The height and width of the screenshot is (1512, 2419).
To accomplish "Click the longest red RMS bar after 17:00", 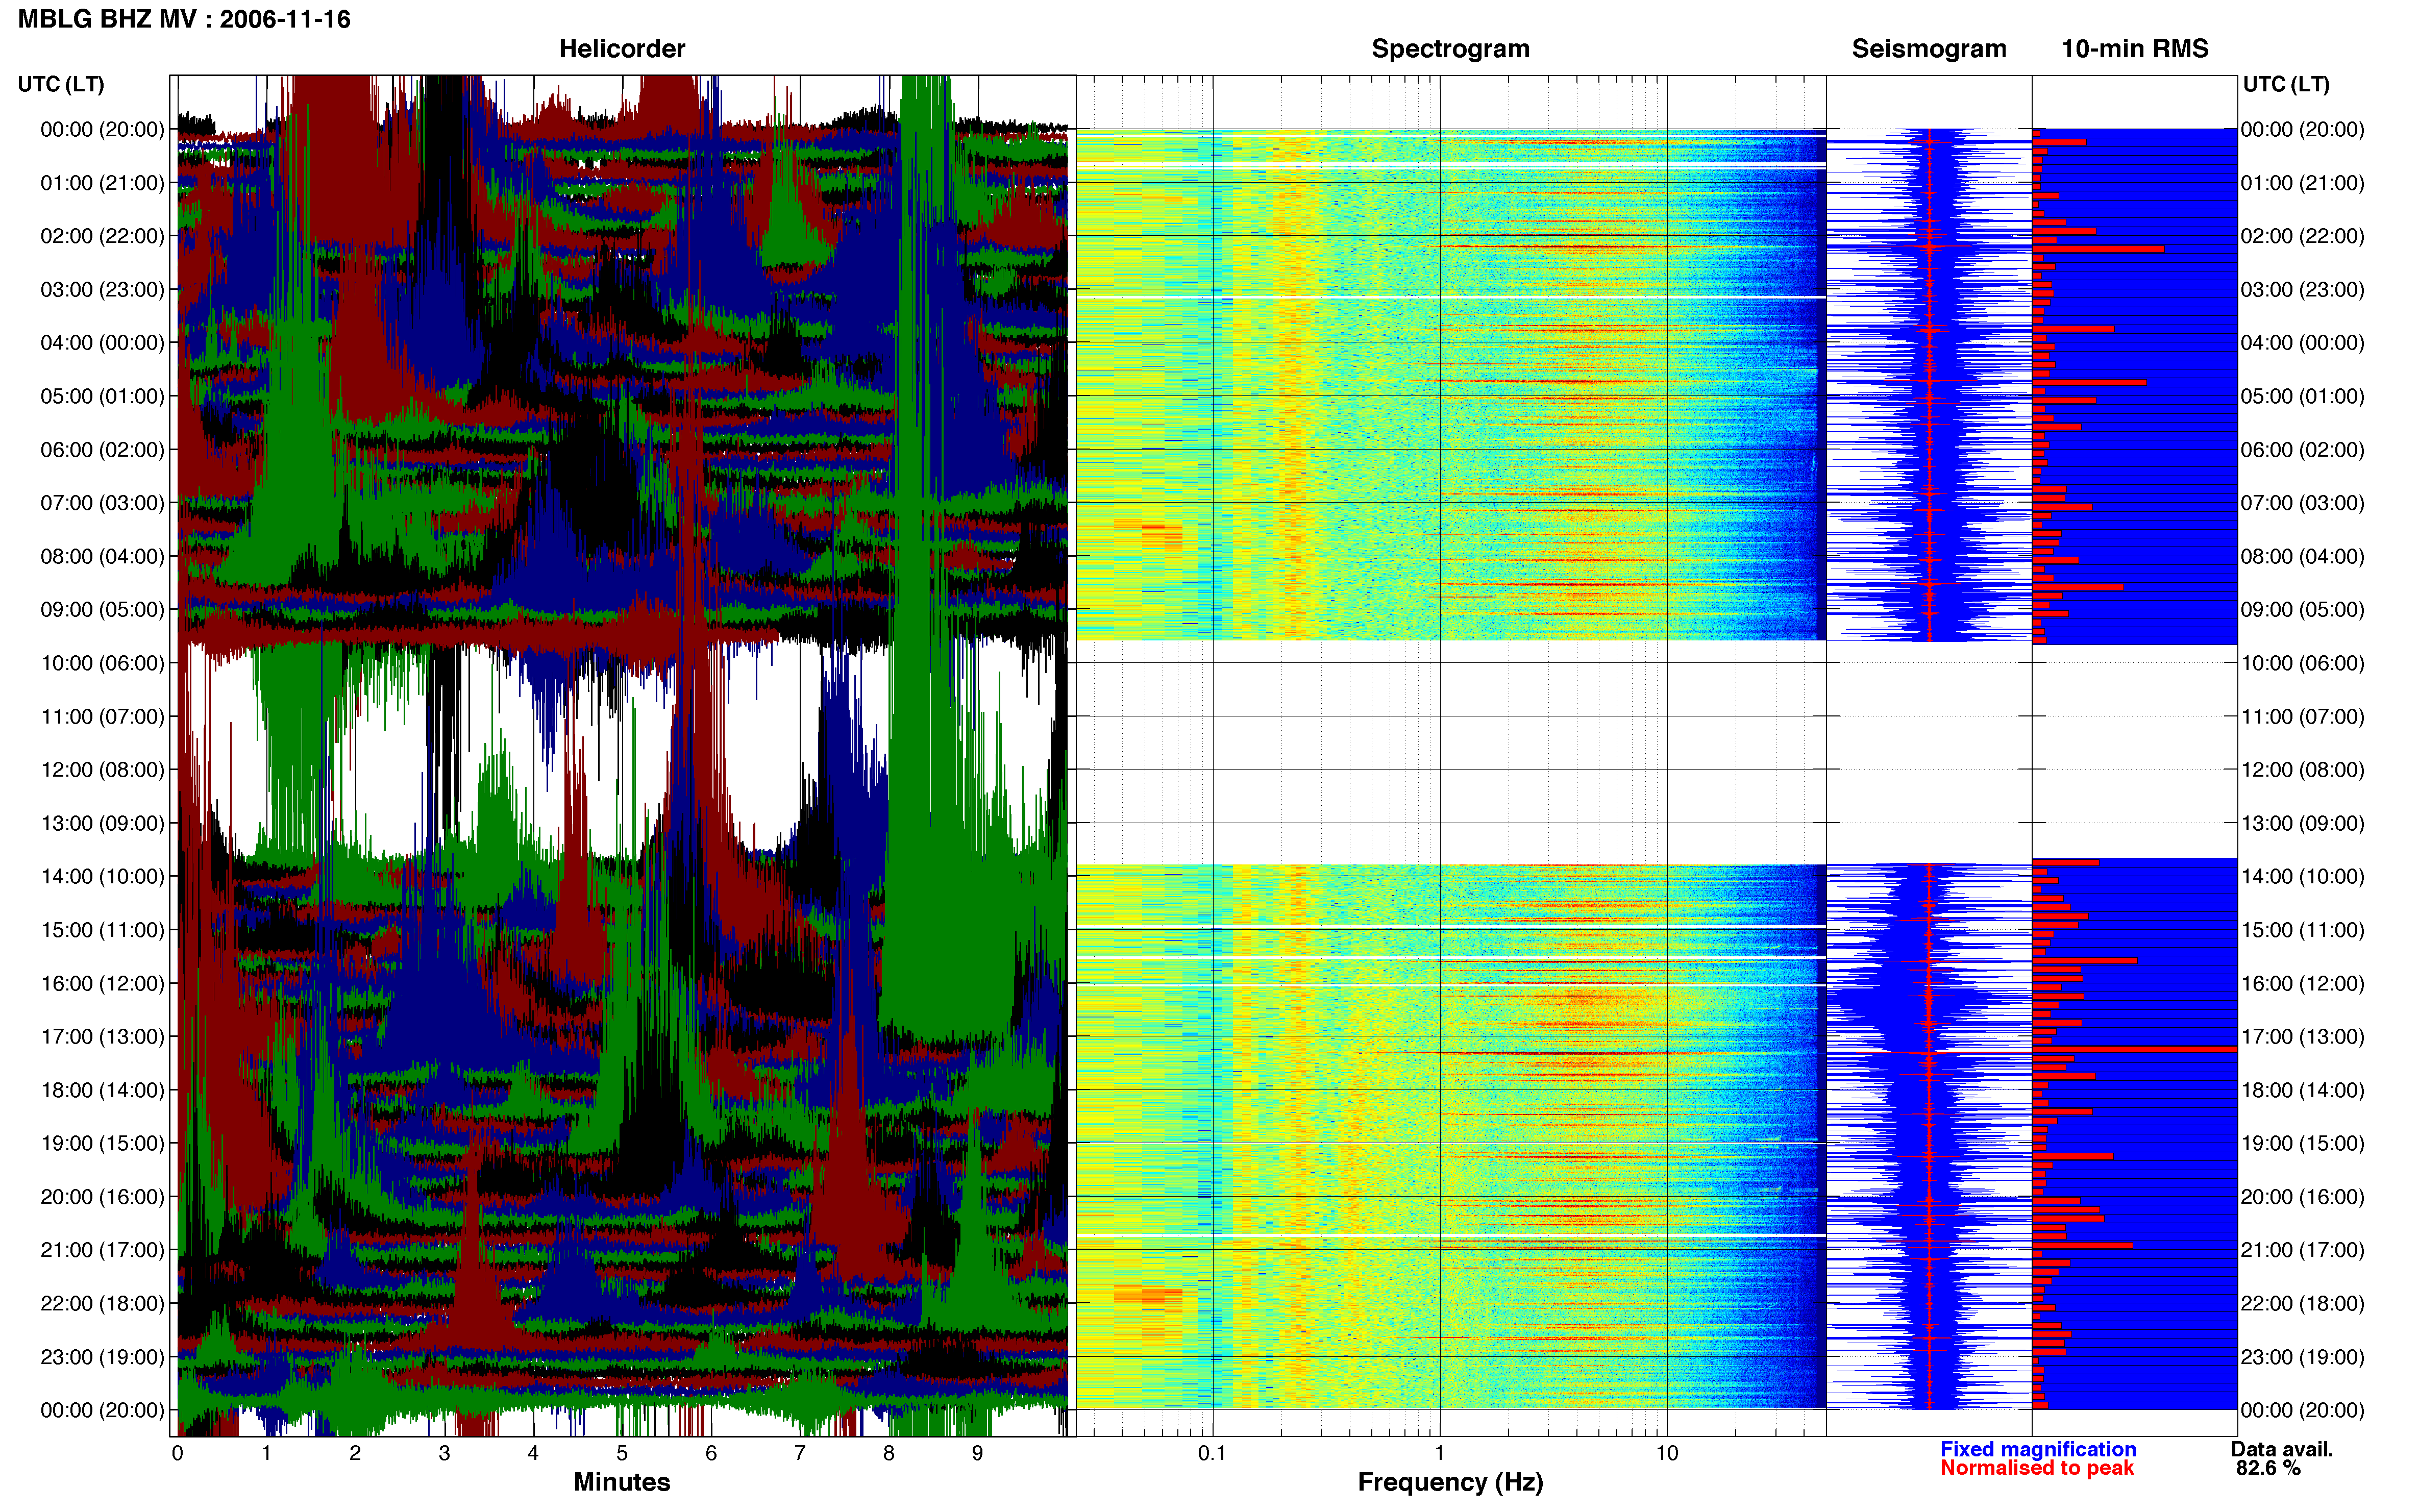I will 2134,1049.
